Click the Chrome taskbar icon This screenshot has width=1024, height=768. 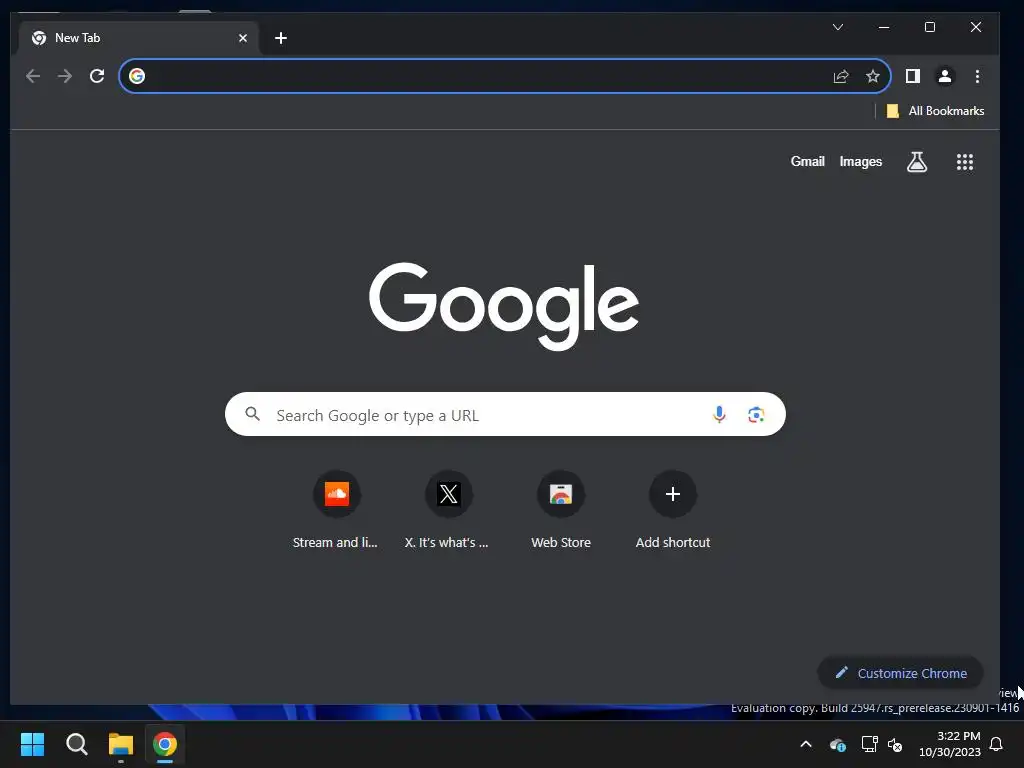(165, 744)
